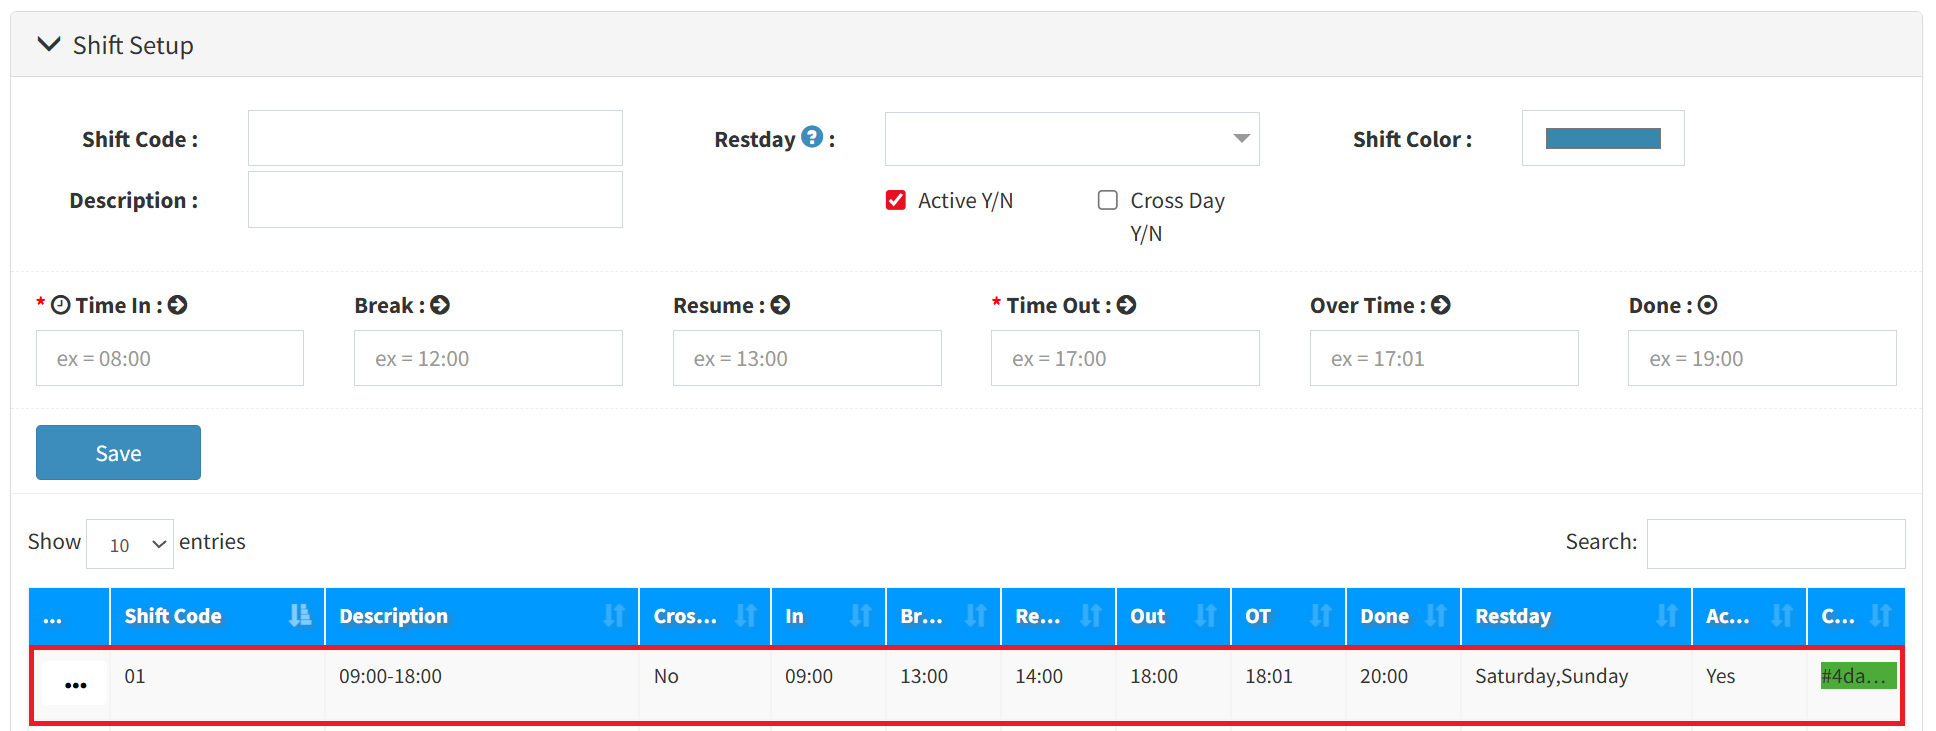
Task: Uncheck the Active Y/N checkbox
Action: (896, 200)
